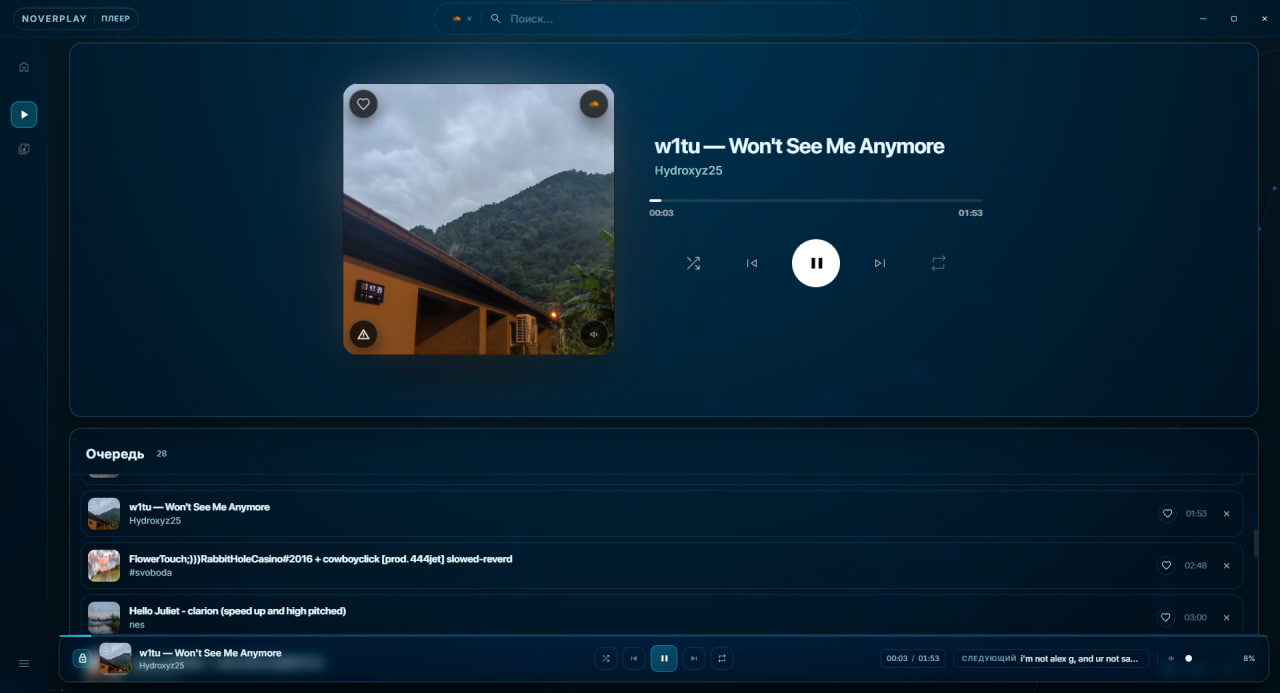Enable repeat mode in the mini player
The width and height of the screenshot is (1280, 693).
point(722,658)
